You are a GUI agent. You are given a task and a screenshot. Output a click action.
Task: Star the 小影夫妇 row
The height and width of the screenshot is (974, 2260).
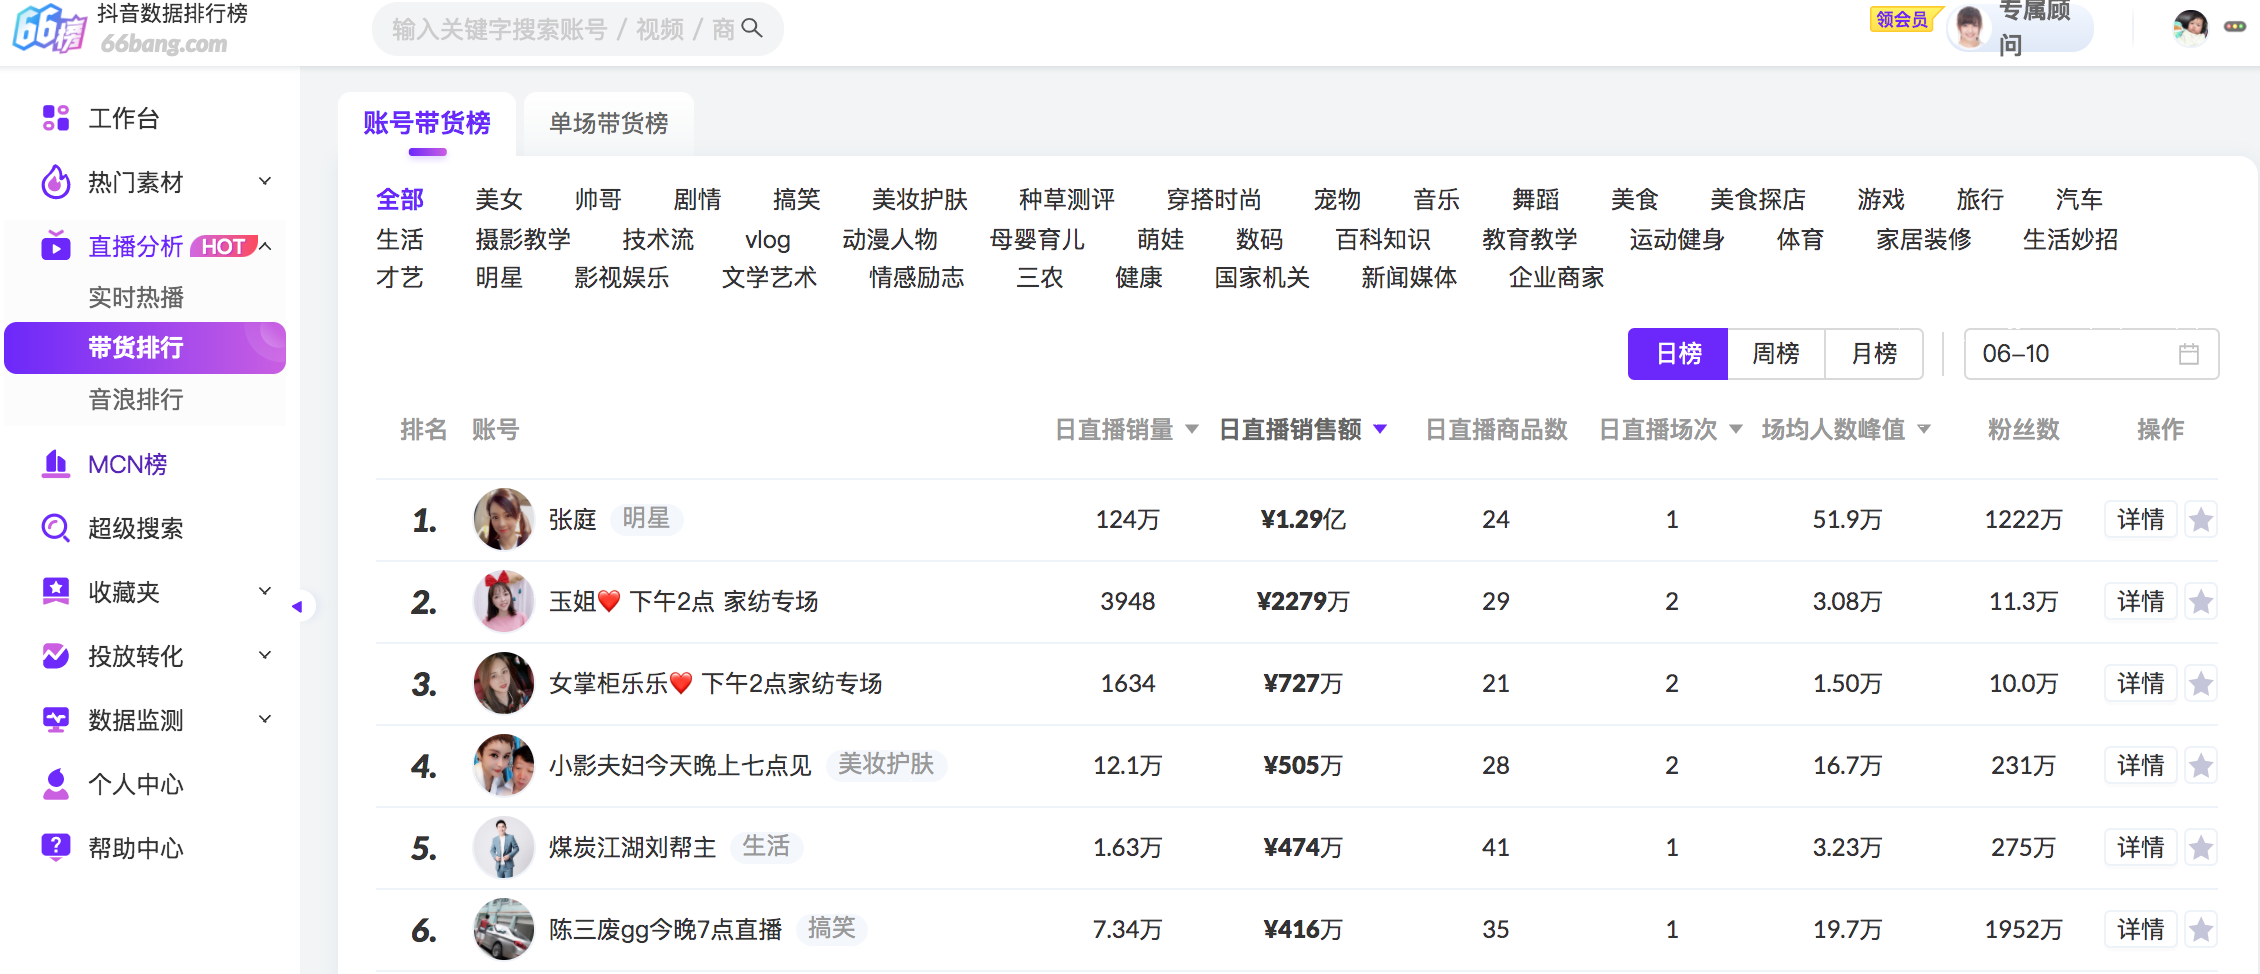2201,766
